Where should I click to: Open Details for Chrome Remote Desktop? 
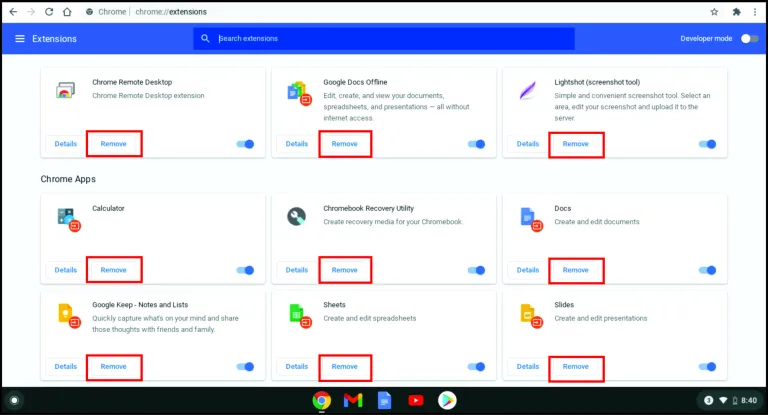66,144
